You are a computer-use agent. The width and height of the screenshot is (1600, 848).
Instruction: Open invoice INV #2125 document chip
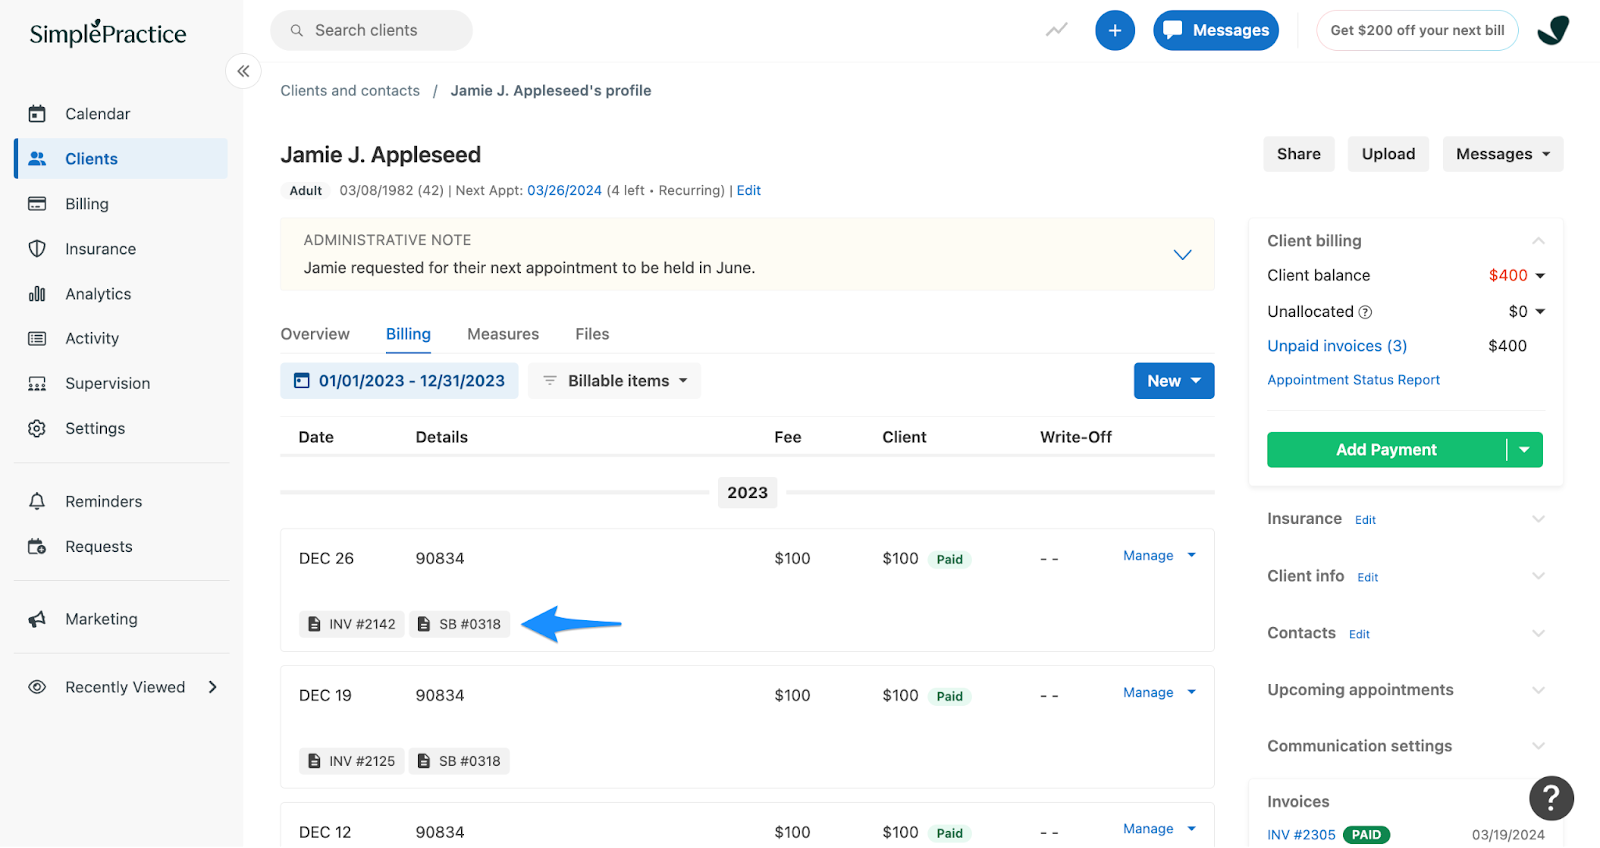pyautogui.click(x=352, y=761)
